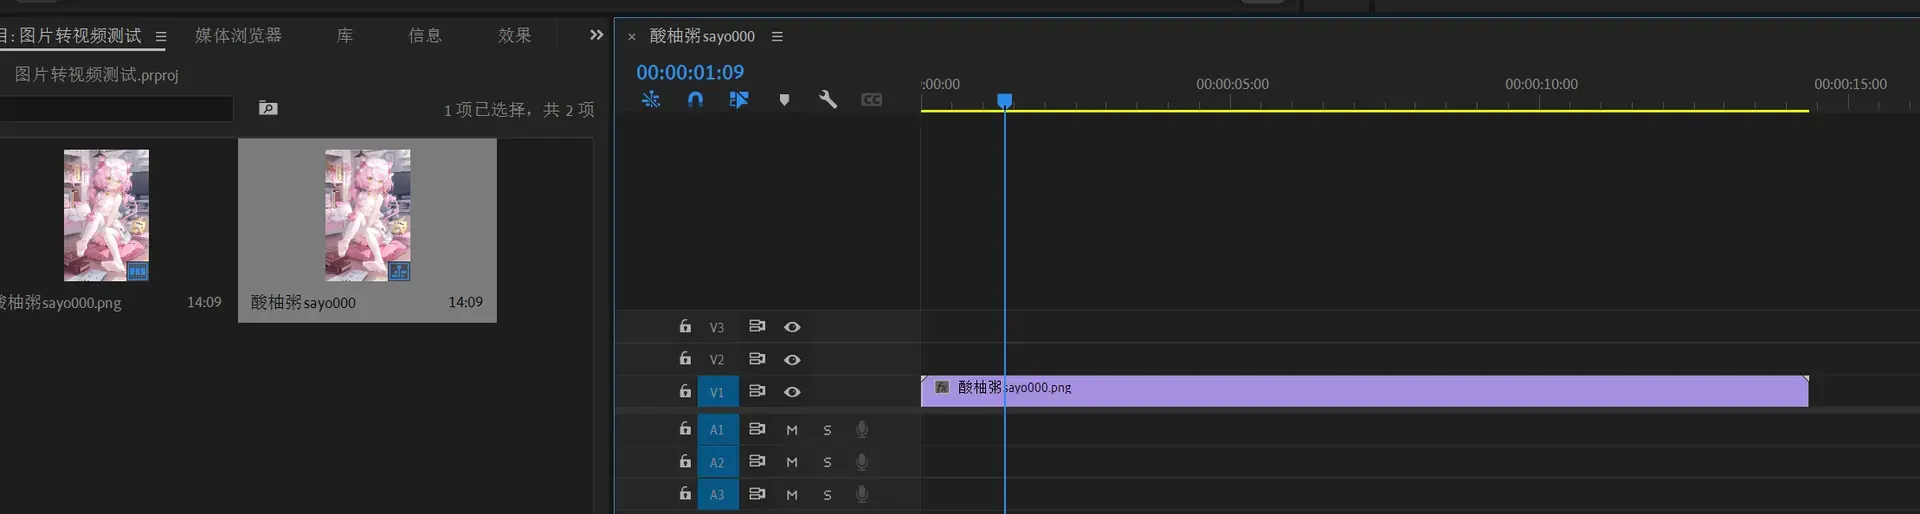
Task: Toggle track lock for A3
Action: pyautogui.click(x=685, y=493)
